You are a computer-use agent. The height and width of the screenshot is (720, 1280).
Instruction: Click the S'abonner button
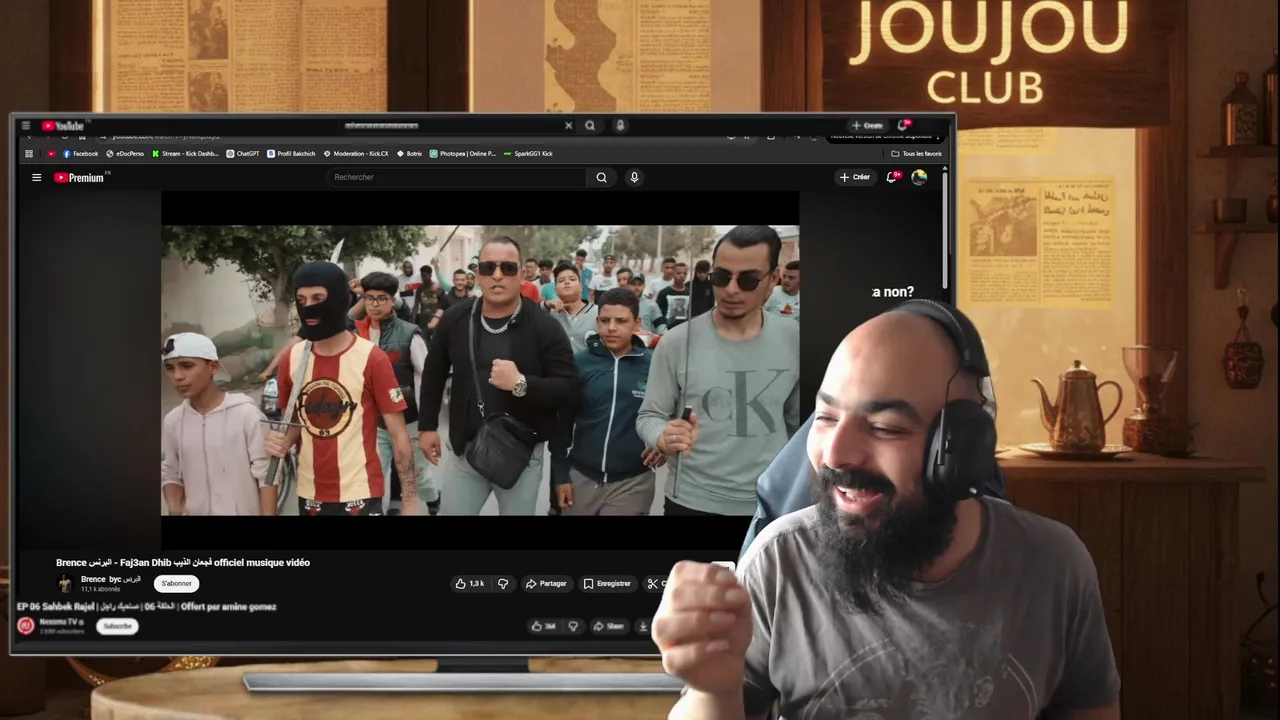click(x=176, y=584)
